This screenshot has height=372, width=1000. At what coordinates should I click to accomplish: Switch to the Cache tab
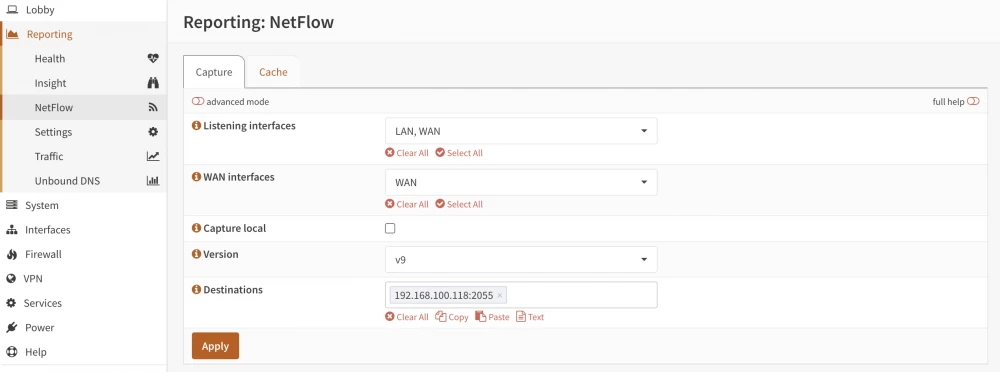tap(273, 72)
